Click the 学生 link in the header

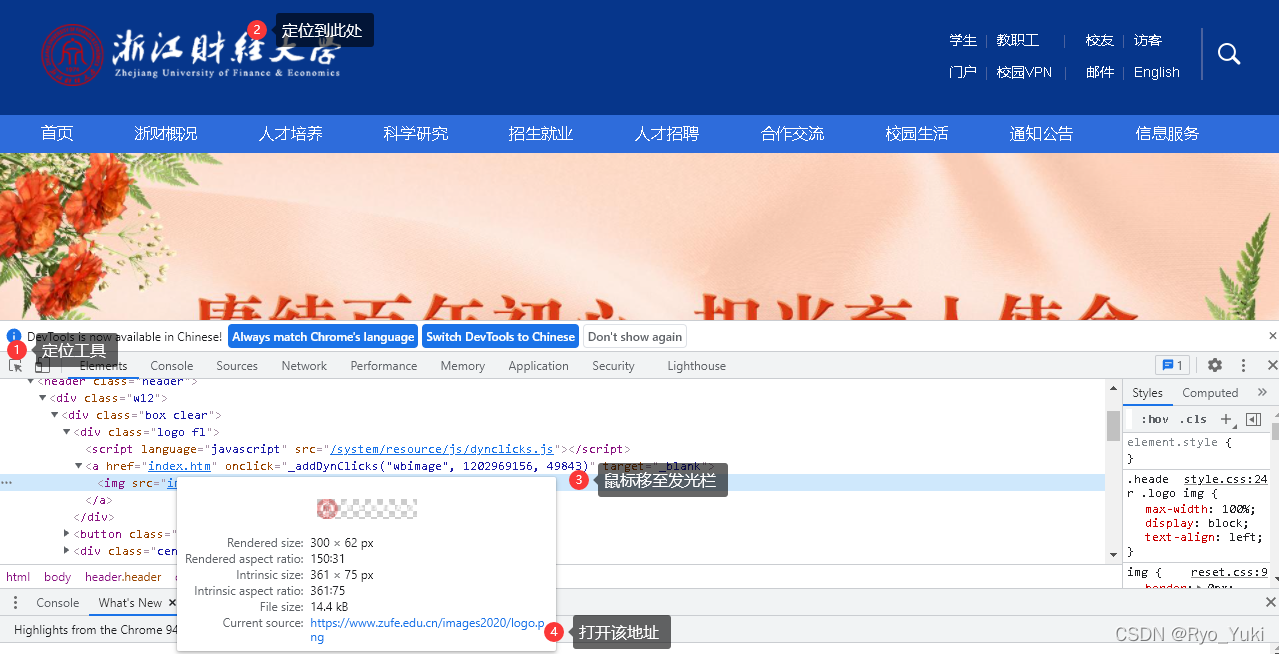pos(963,40)
